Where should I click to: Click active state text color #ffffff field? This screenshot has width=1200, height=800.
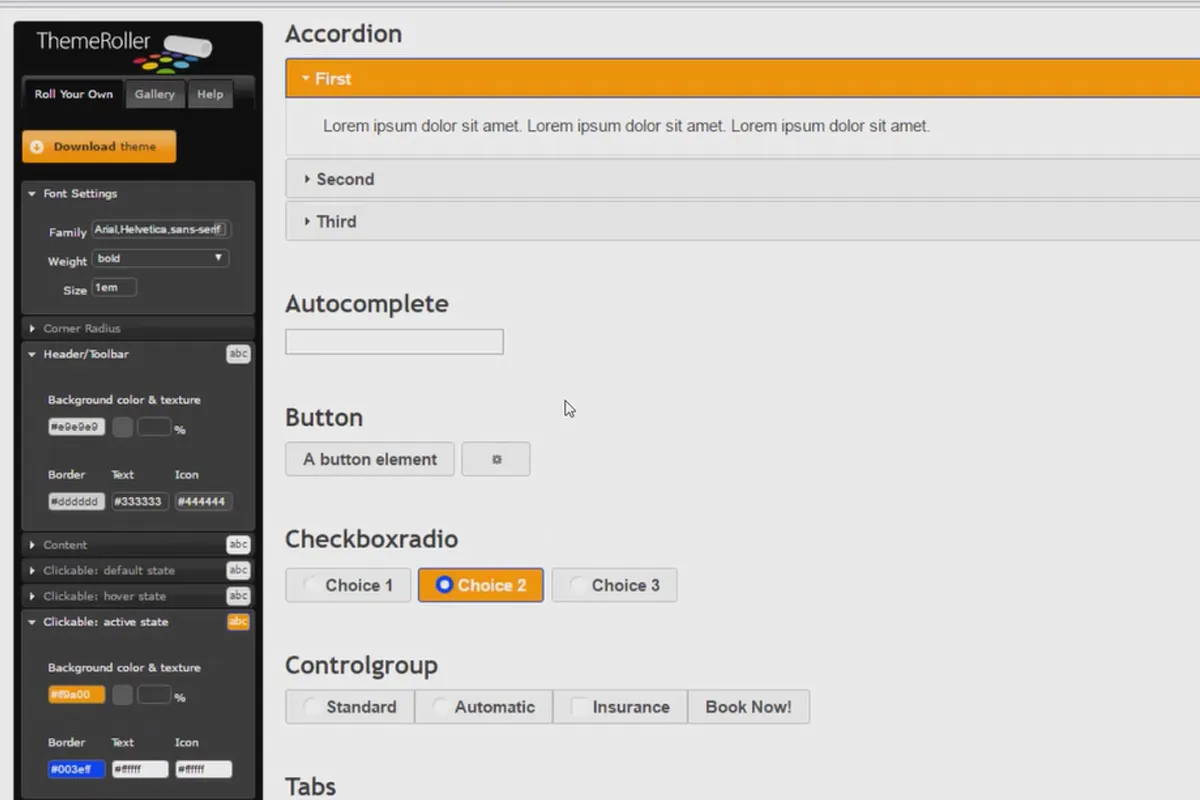139,770
